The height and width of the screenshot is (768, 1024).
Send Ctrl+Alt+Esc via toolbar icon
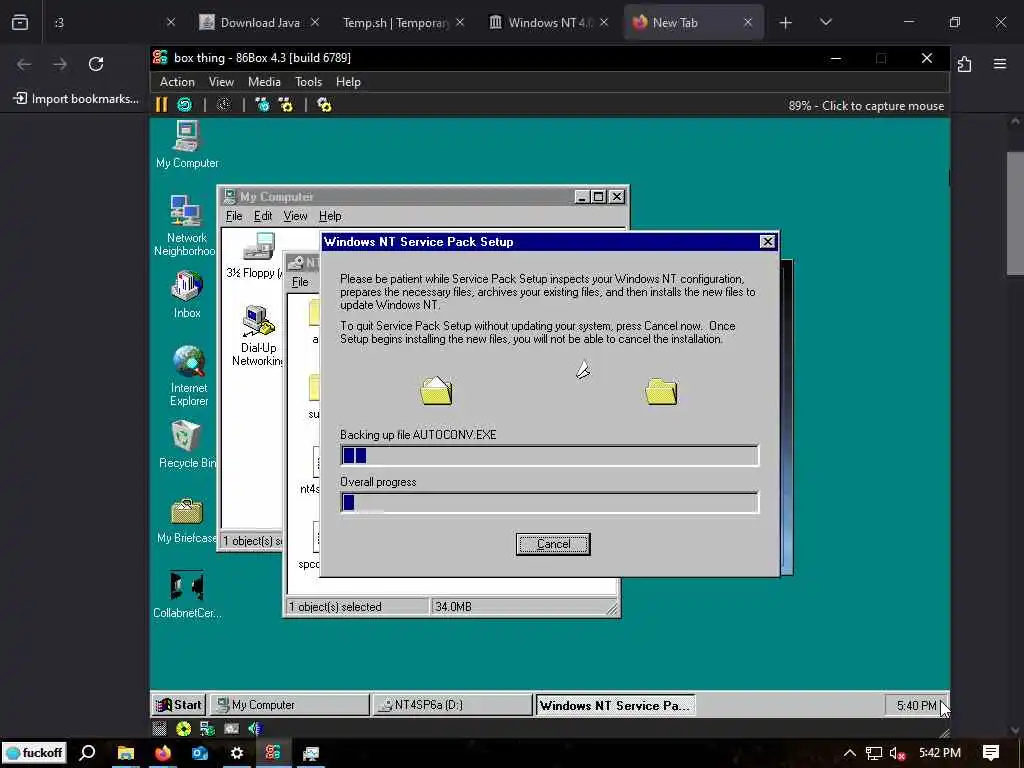(286, 104)
